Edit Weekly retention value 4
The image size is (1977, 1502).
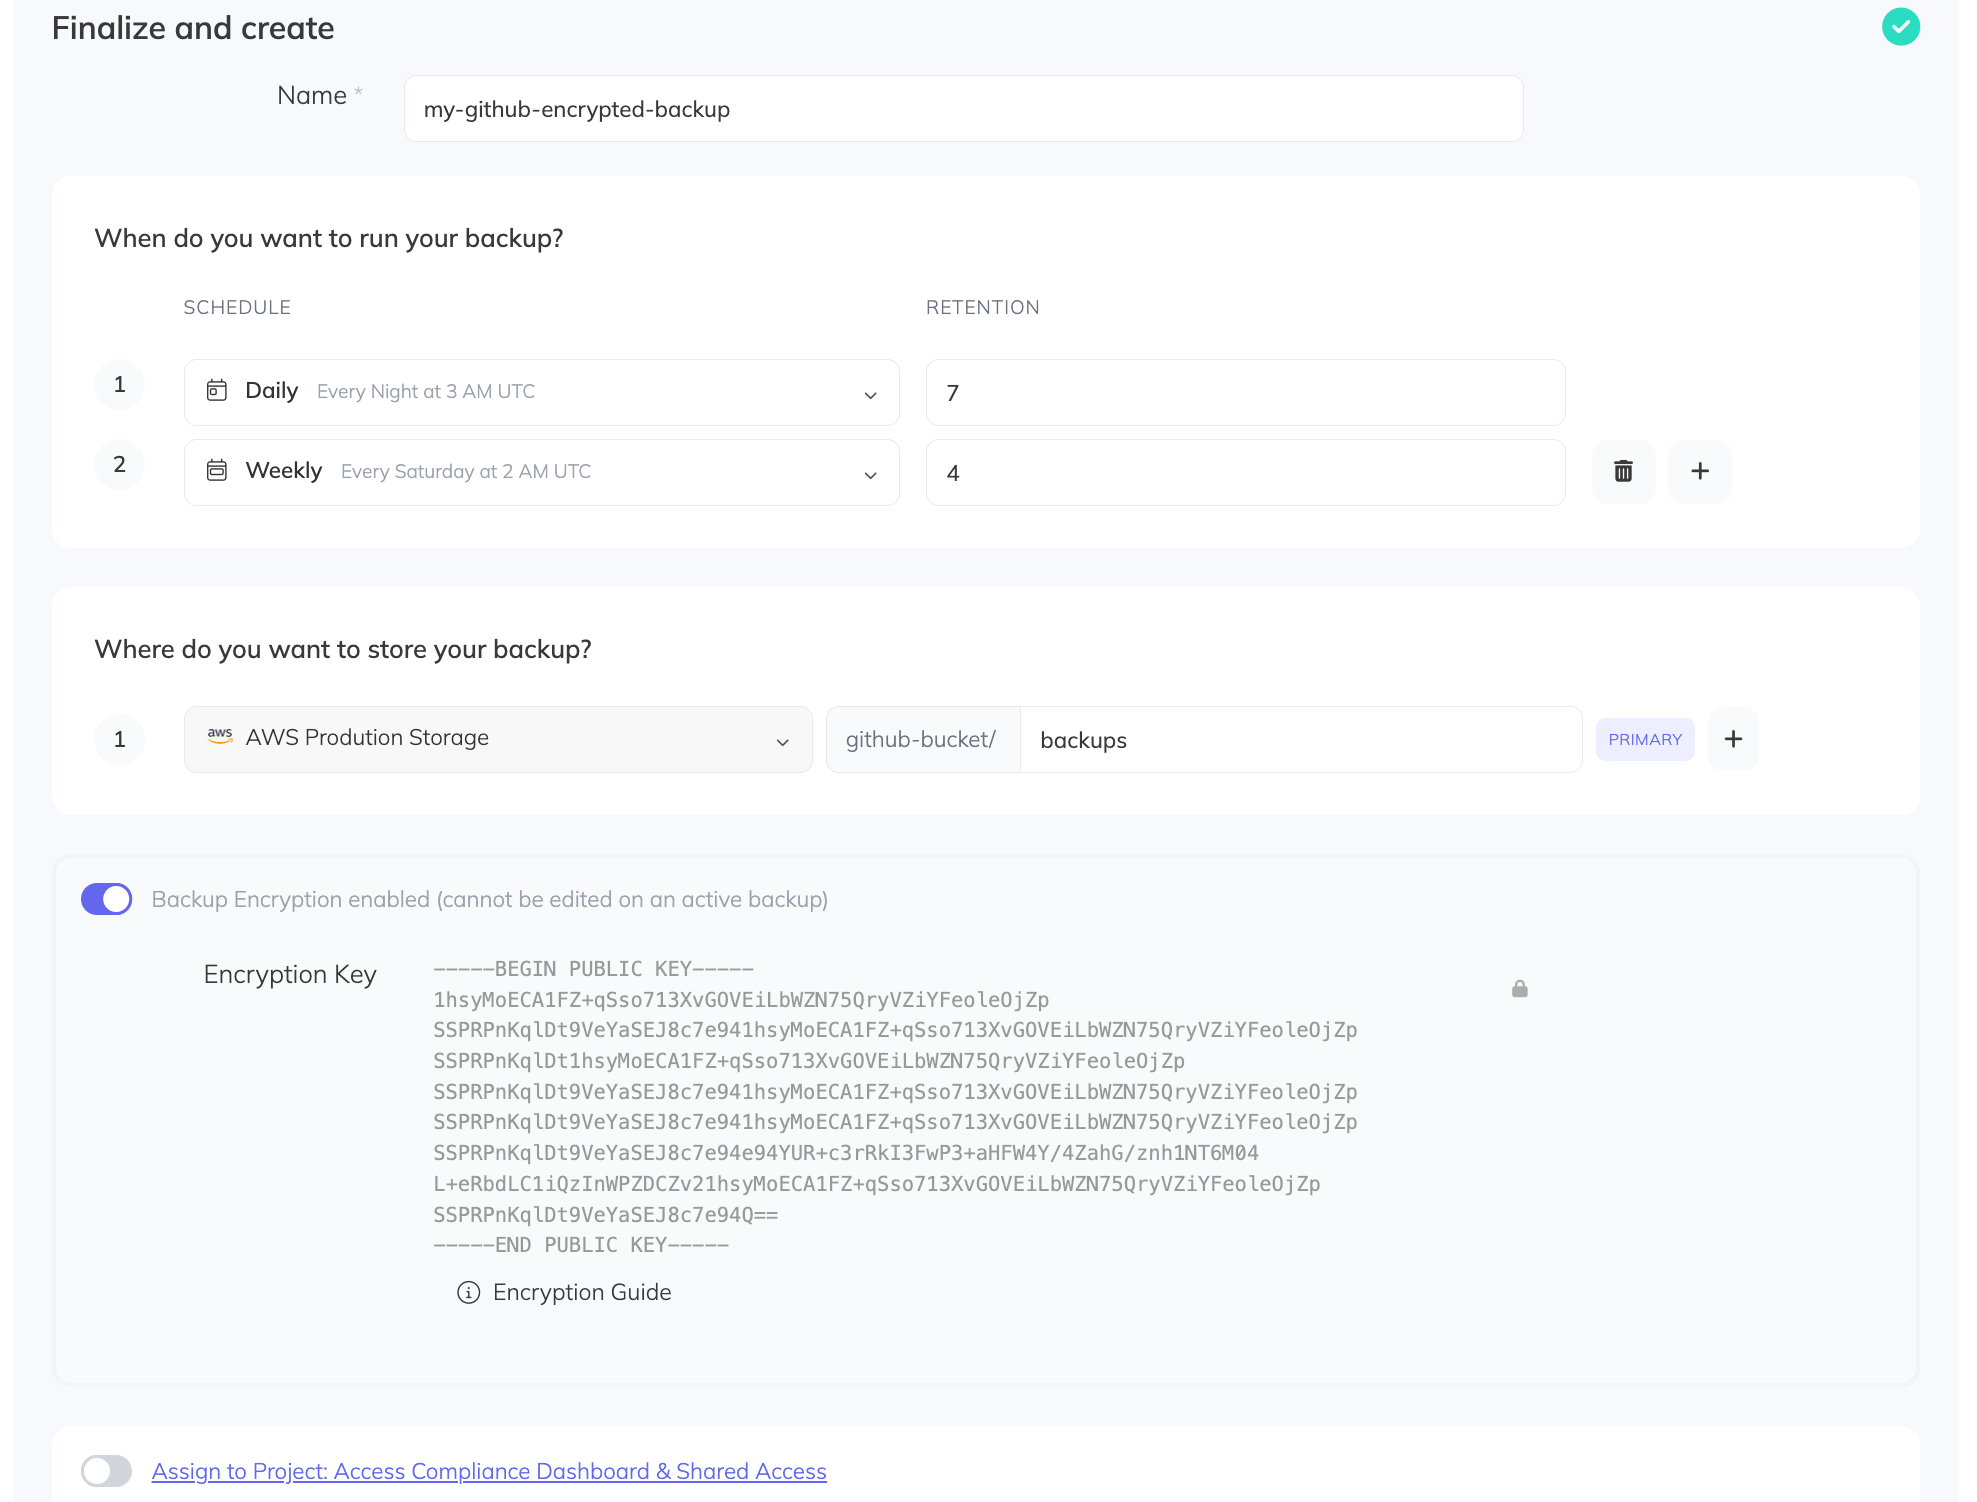(x=1245, y=472)
